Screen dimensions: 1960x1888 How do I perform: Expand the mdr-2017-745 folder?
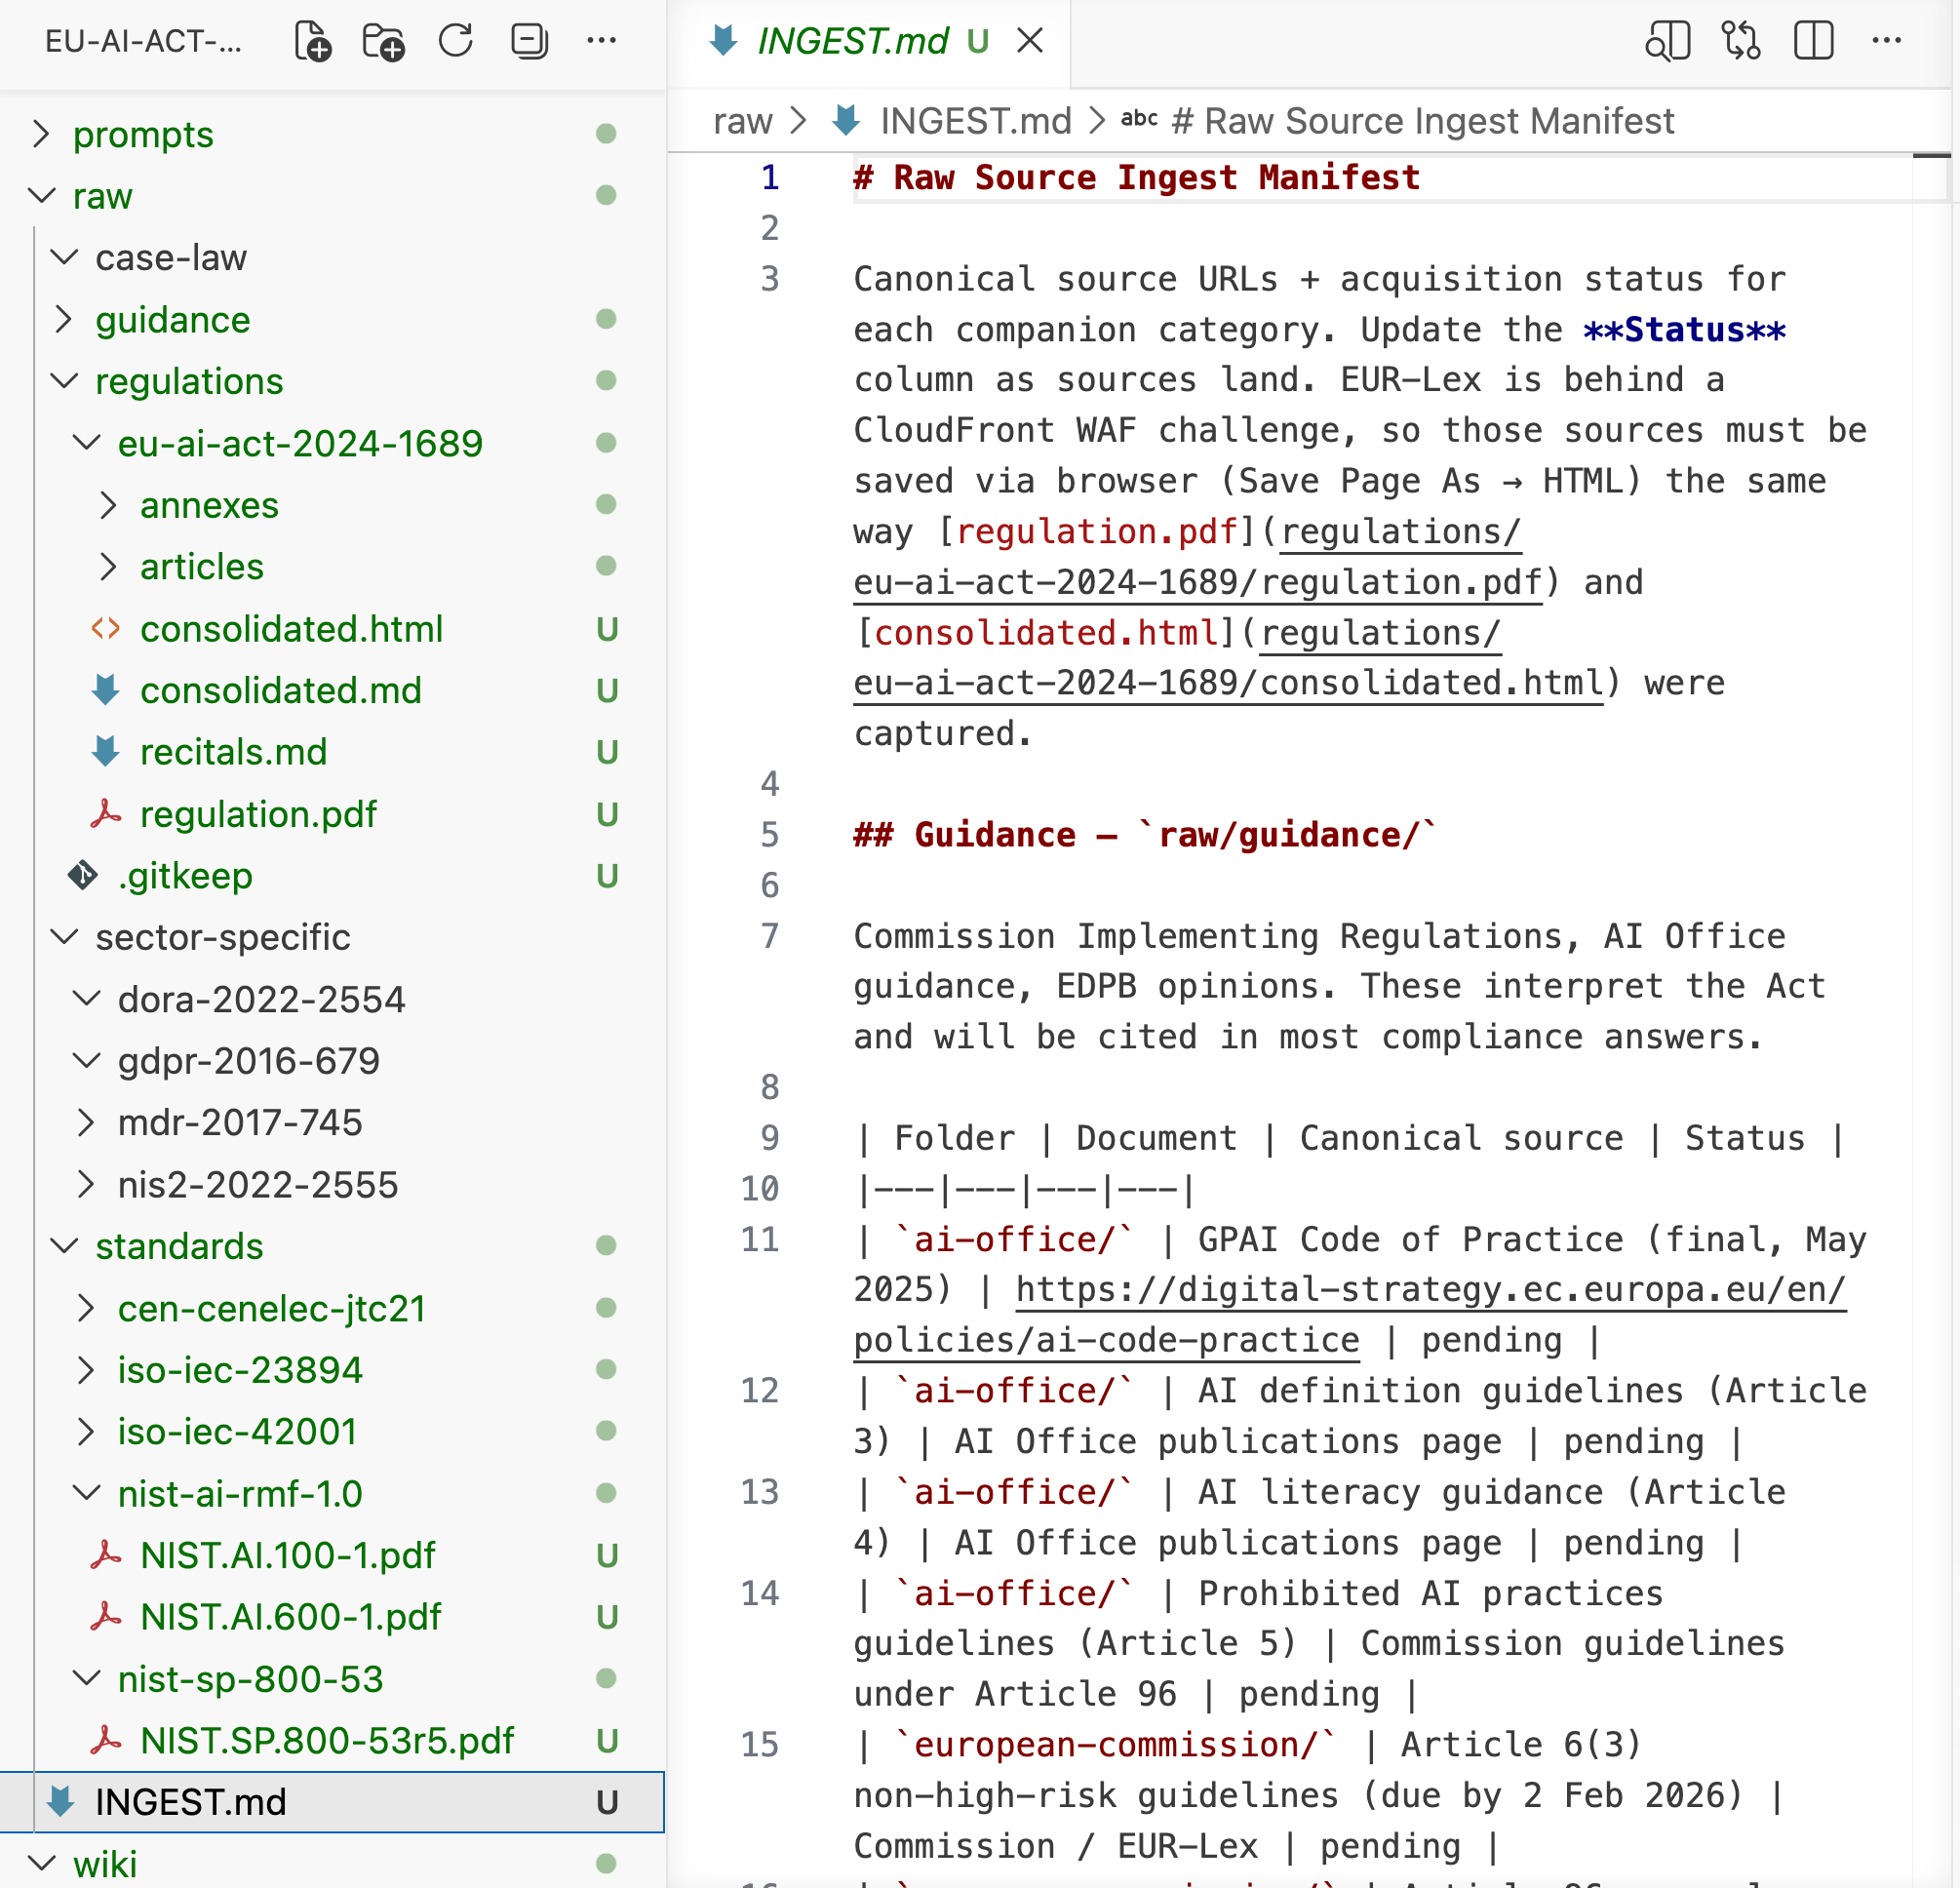click(239, 1122)
